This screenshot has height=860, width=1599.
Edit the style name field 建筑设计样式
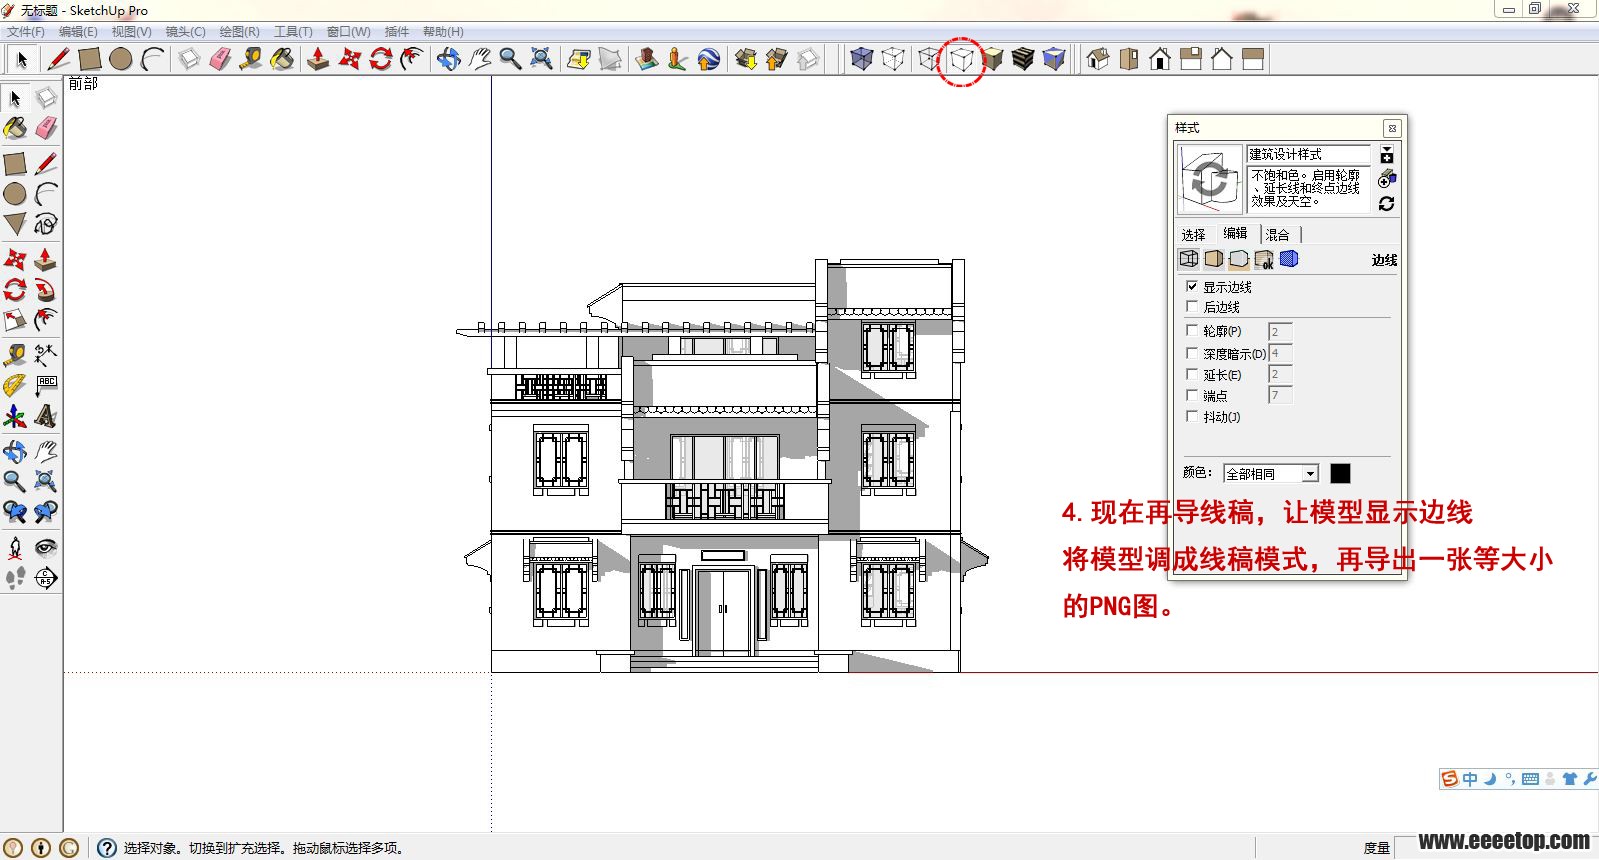tap(1308, 154)
